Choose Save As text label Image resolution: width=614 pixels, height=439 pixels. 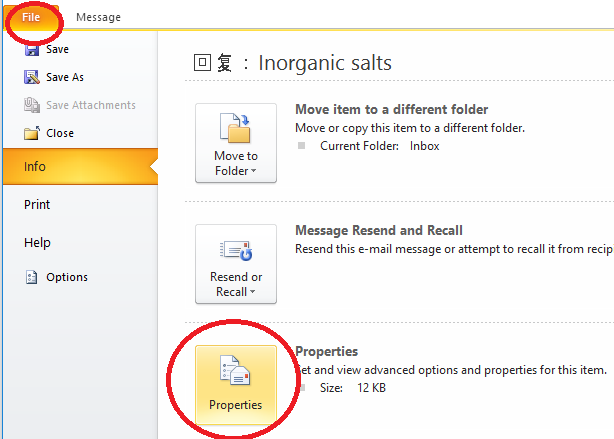point(65,77)
